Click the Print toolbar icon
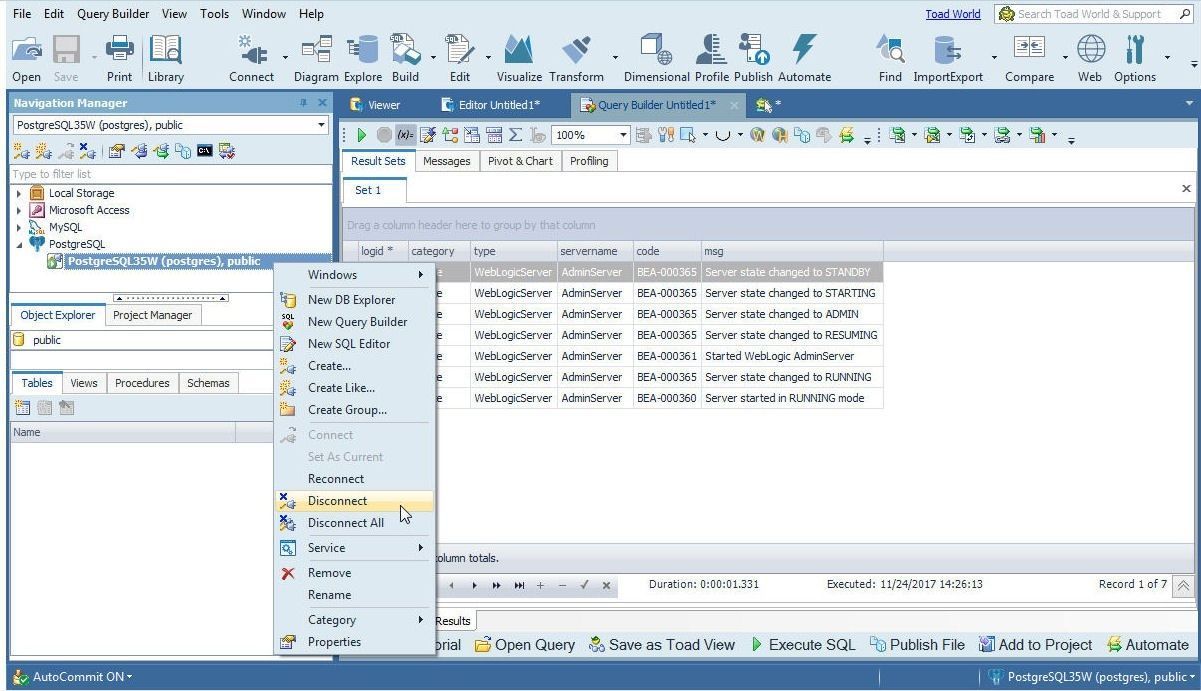1201x691 pixels. (119, 58)
